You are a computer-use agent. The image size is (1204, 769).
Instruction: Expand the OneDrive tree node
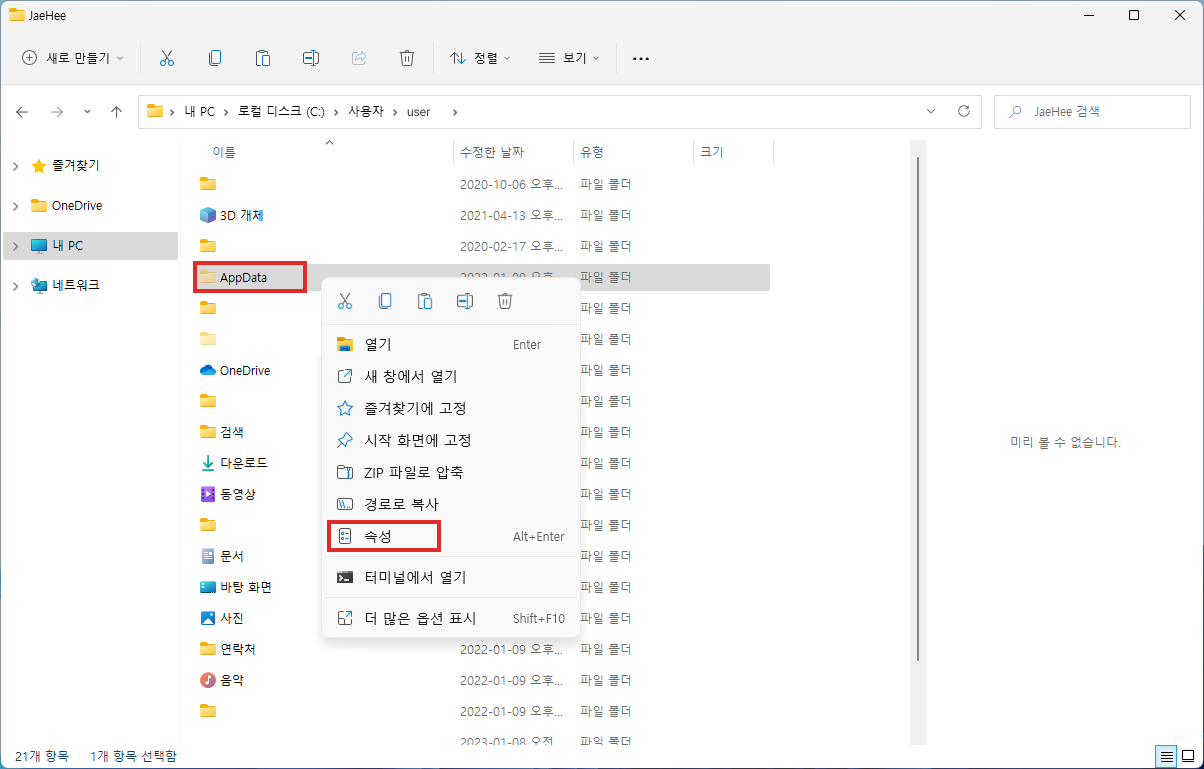(x=16, y=206)
